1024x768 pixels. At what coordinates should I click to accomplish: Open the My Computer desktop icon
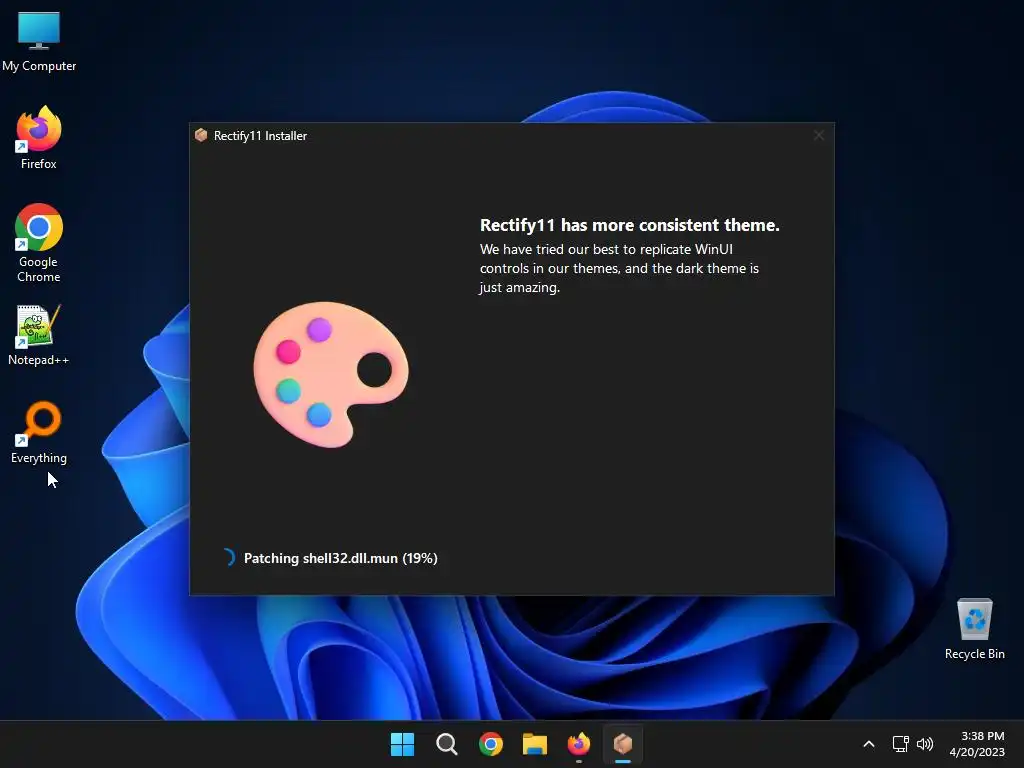click(x=39, y=41)
